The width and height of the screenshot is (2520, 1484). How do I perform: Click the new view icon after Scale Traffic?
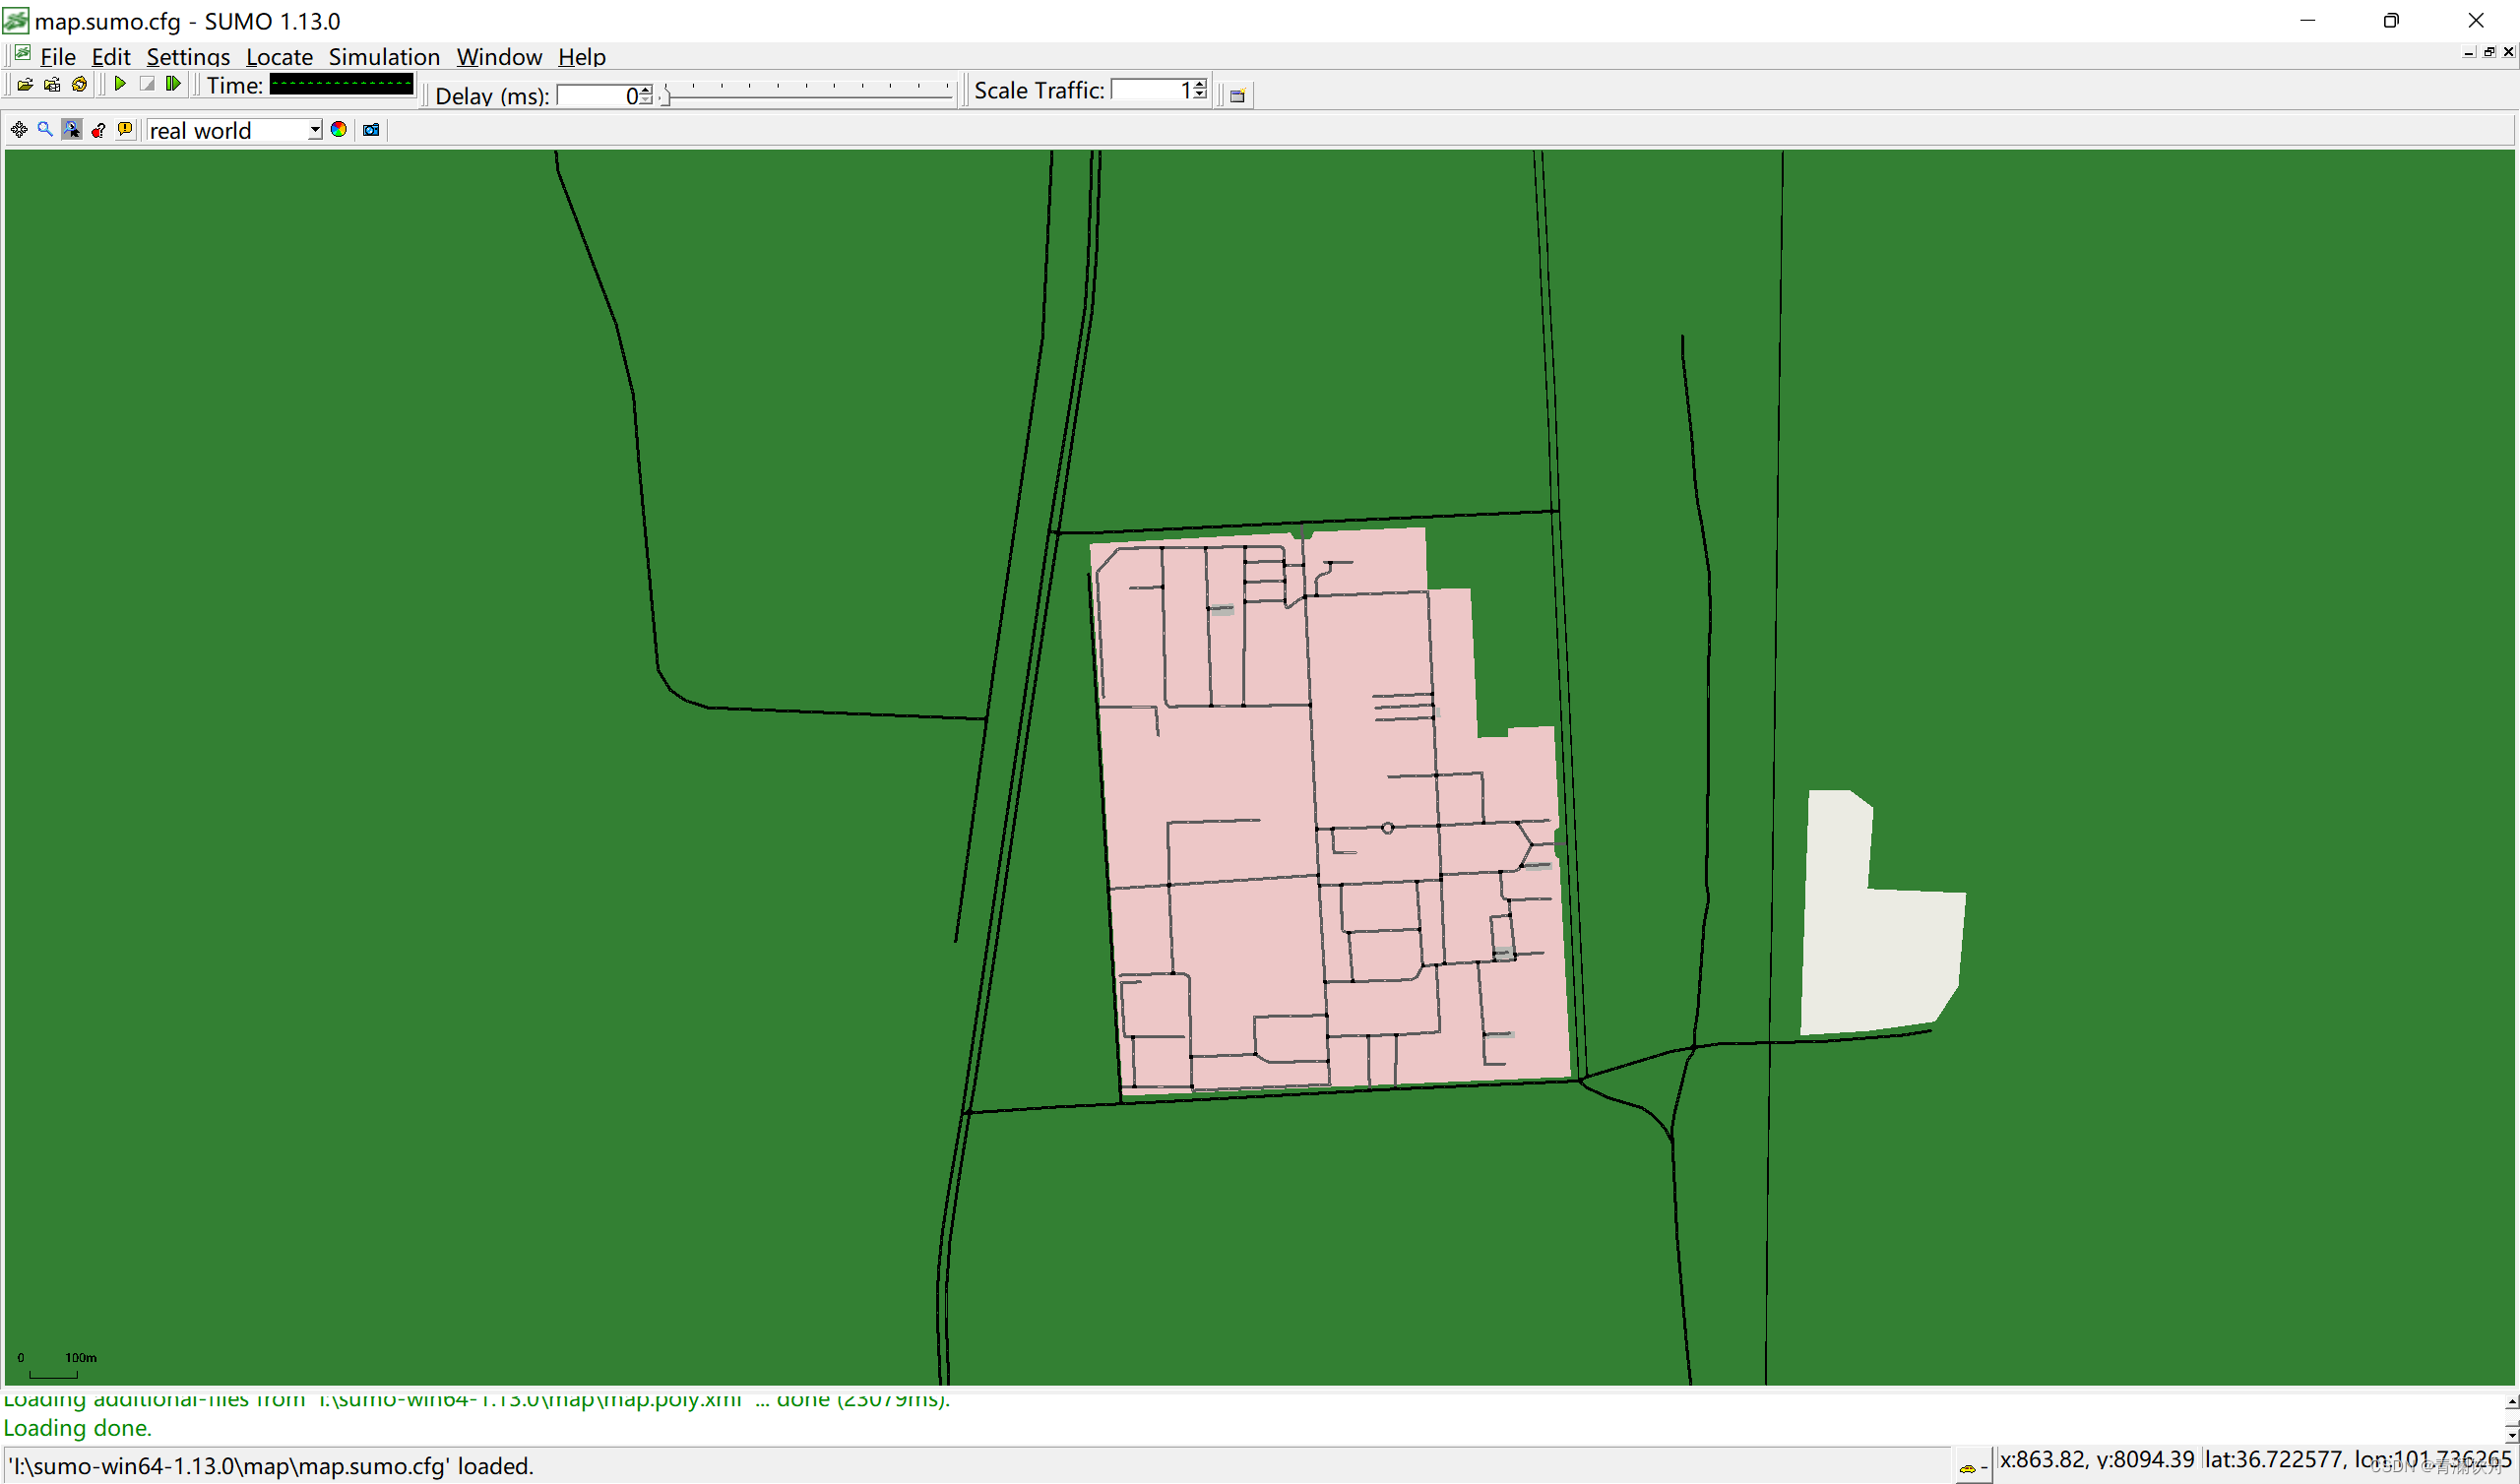tap(1237, 96)
